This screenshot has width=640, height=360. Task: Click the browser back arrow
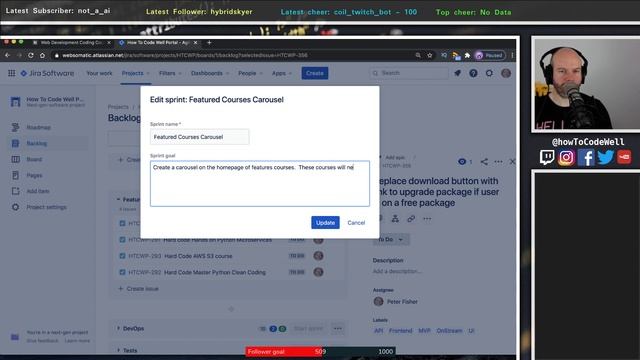(7, 55)
